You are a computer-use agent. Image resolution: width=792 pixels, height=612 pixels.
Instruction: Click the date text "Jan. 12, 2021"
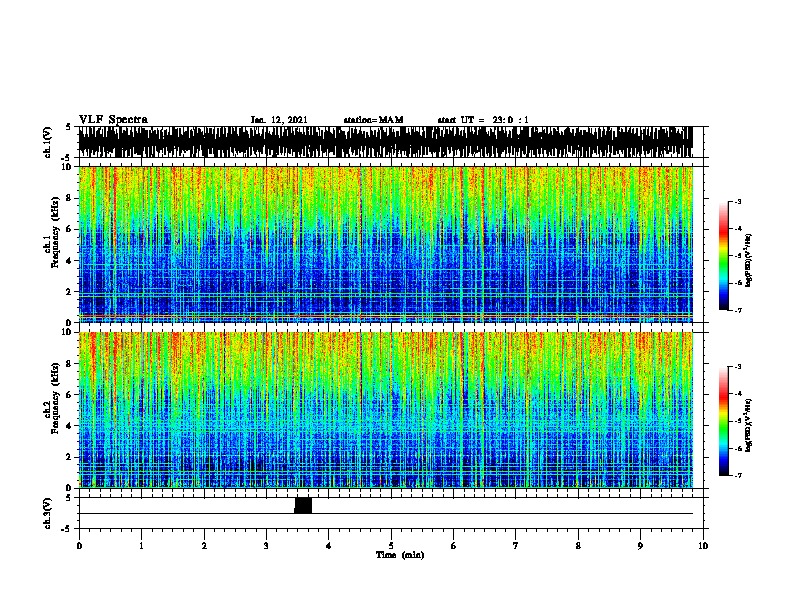point(279,120)
